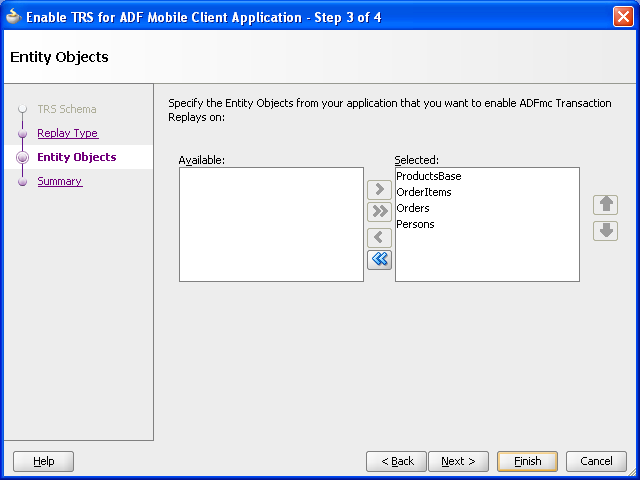
Task: Open Help for this wizard
Action: click(43, 461)
